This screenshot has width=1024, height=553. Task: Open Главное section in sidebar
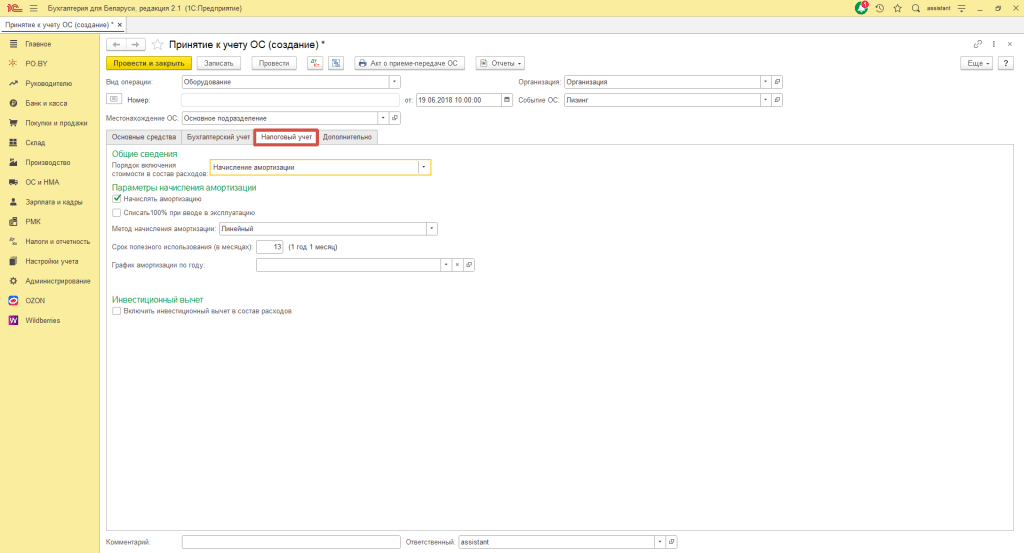[38, 44]
